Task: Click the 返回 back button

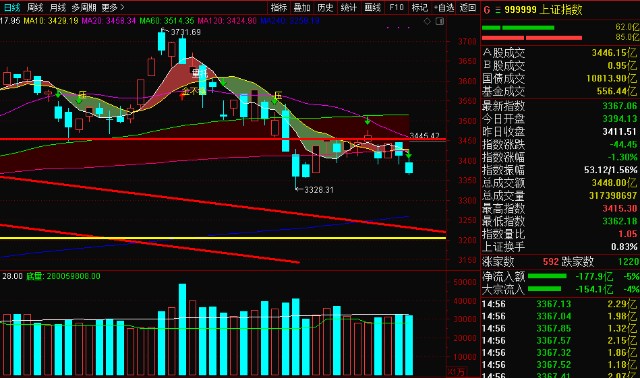Action: (x=468, y=7)
